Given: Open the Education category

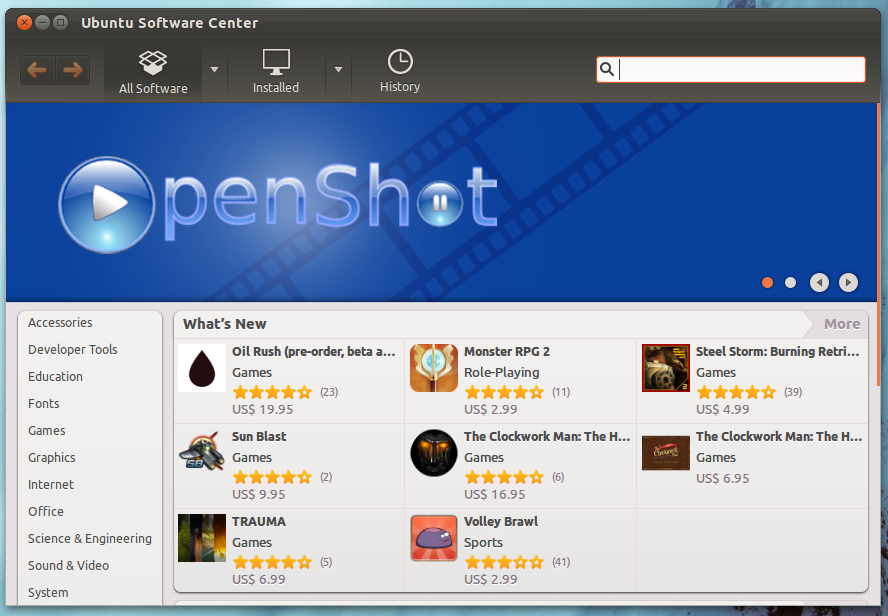Looking at the screenshot, I should pos(56,377).
